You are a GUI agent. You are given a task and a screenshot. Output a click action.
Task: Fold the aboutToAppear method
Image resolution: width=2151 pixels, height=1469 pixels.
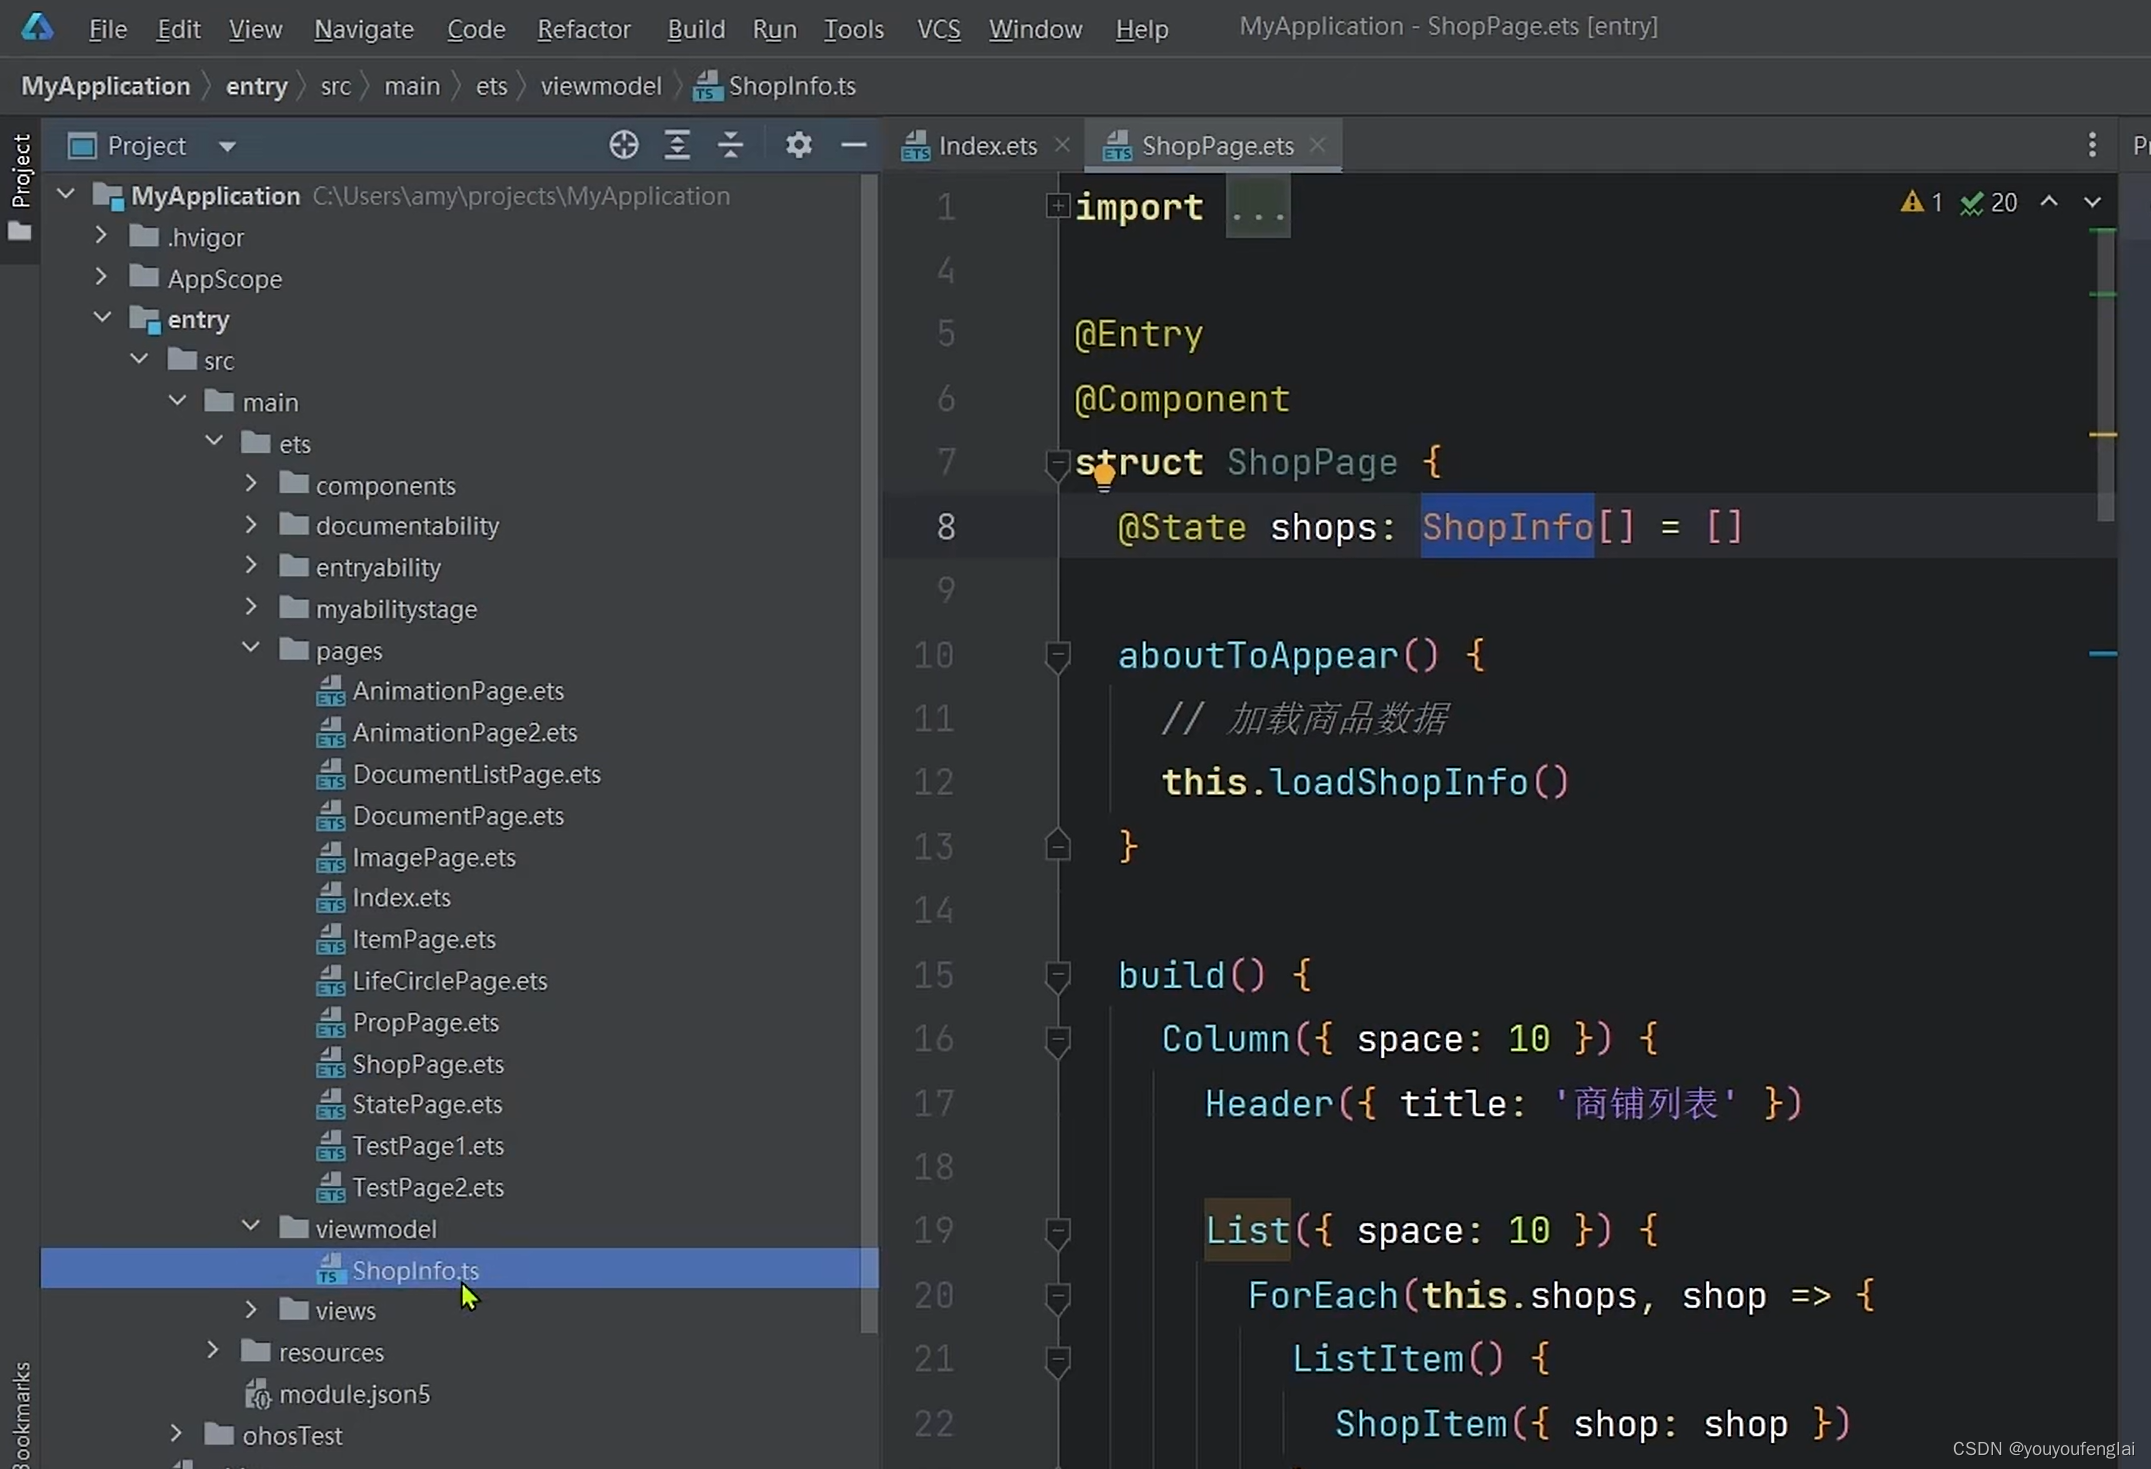1057,656
